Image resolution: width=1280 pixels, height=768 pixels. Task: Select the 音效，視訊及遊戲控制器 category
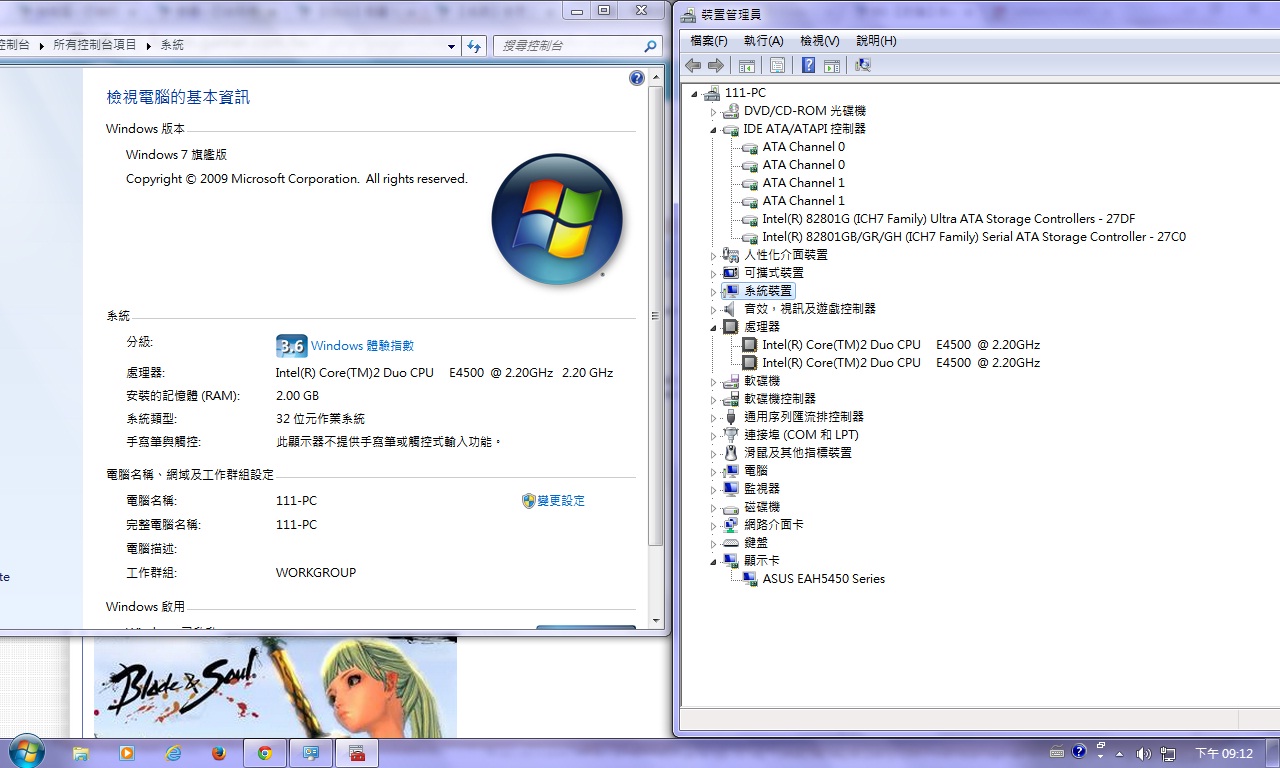pyautogui.click(x=809, y=309)
